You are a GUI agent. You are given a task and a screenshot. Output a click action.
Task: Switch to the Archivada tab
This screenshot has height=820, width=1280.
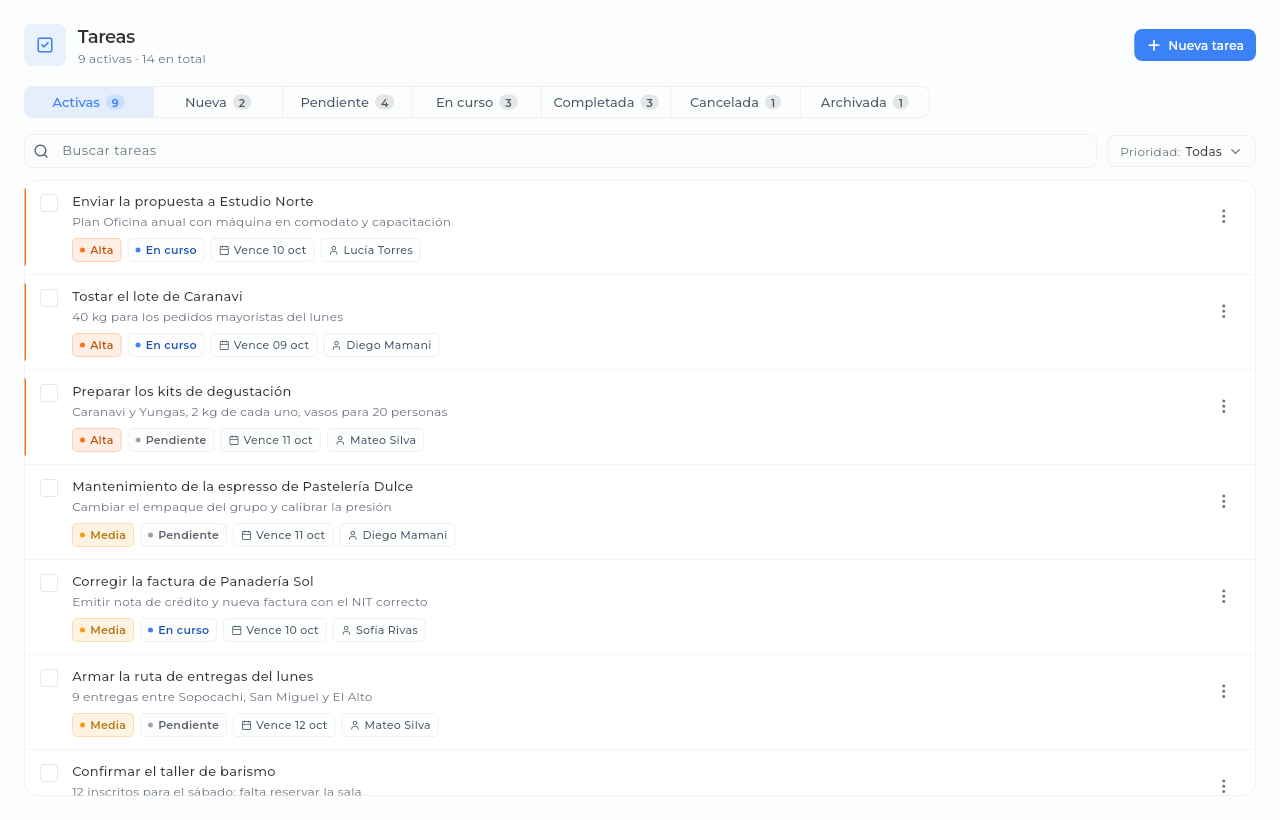pos(864,102)
